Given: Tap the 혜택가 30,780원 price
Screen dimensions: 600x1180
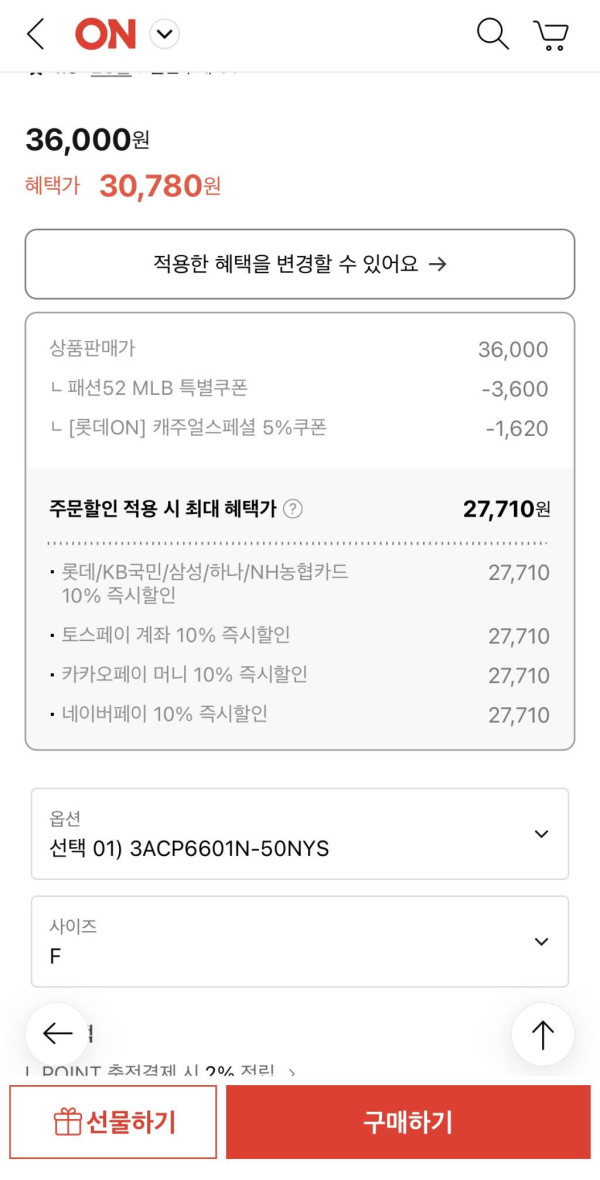Looking at the screenshot, I should [x=160, y=186].
